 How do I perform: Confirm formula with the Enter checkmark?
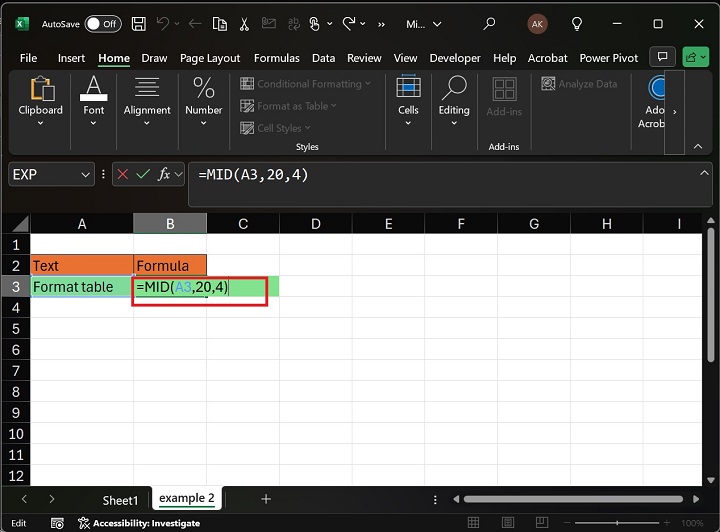pyautogui.click(x=144, y=174)
